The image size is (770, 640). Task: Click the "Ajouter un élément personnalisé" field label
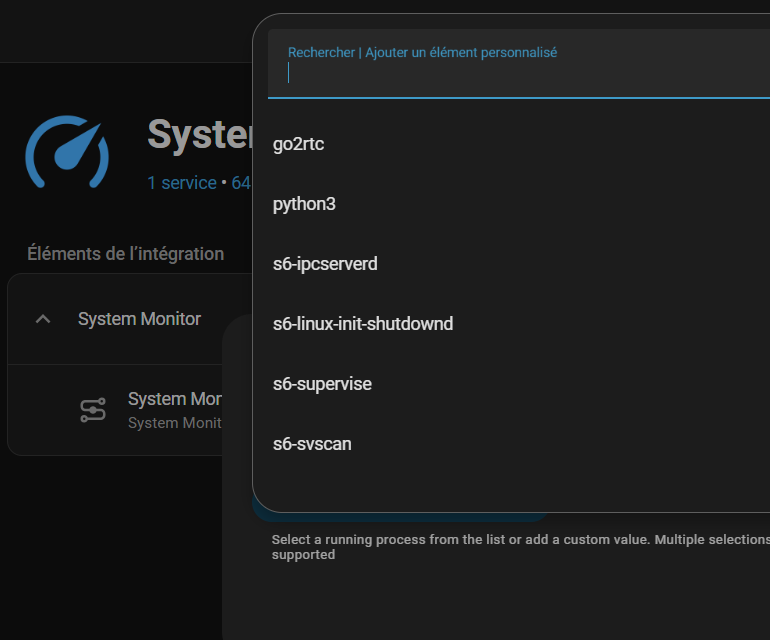(461, 52)
